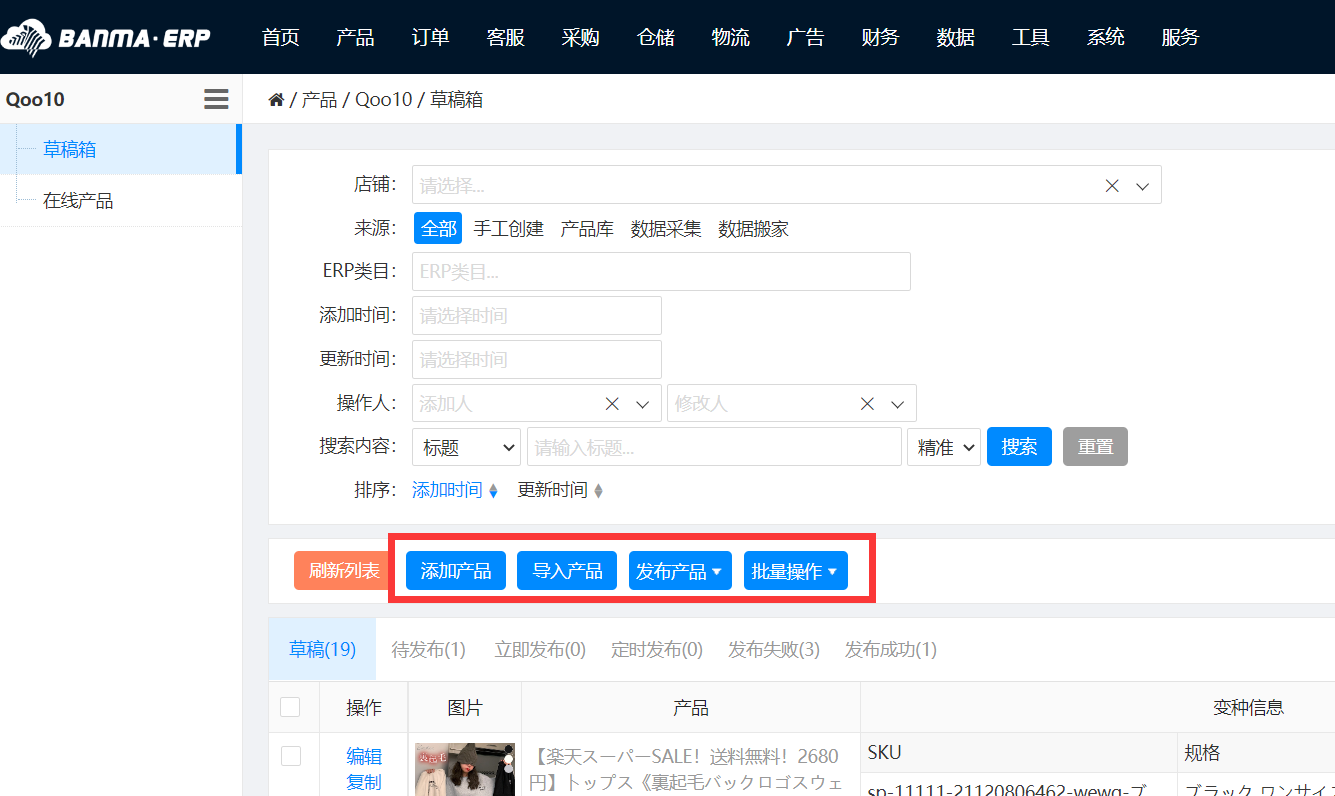
Task: Clear the 修改人 field with X icon
Action: pyautogui.click(x=867, y=403)
